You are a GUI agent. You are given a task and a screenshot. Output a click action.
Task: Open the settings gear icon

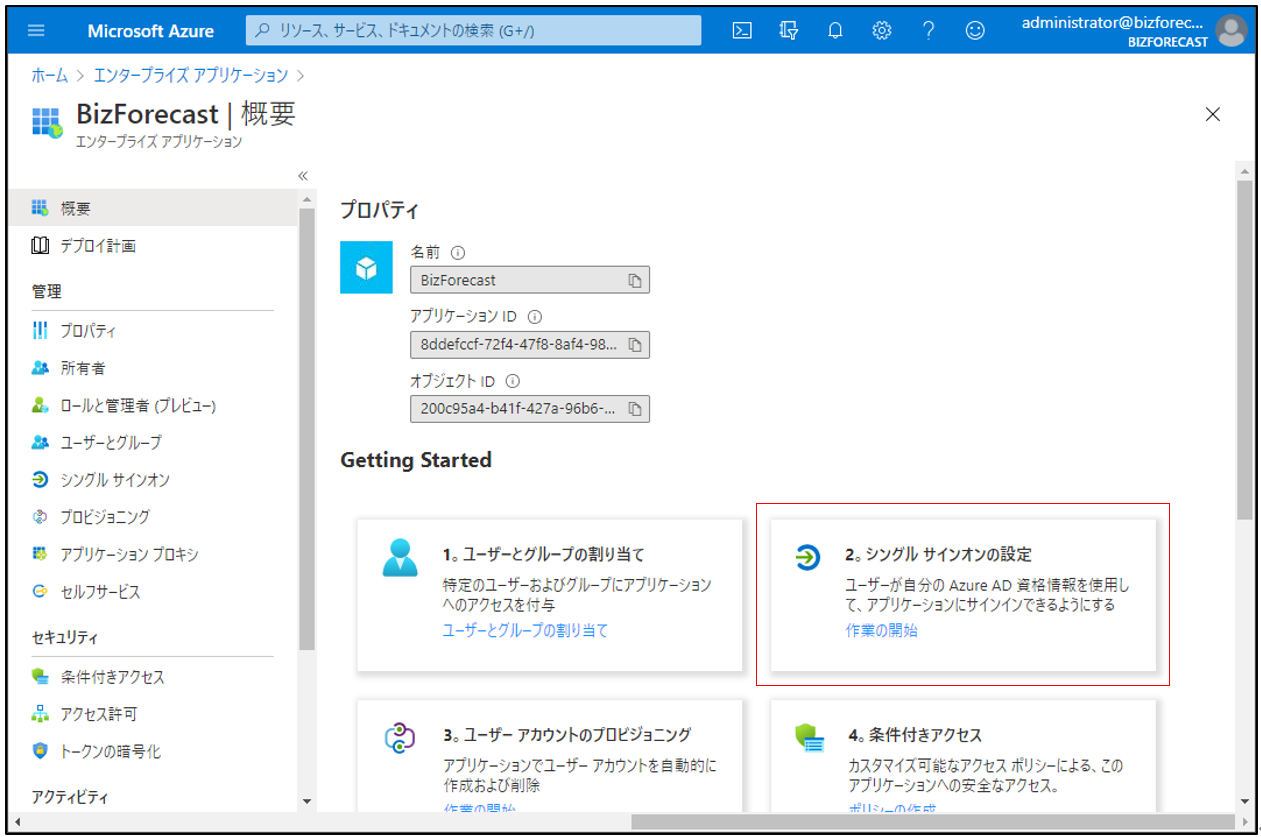[x=881, y=30]
